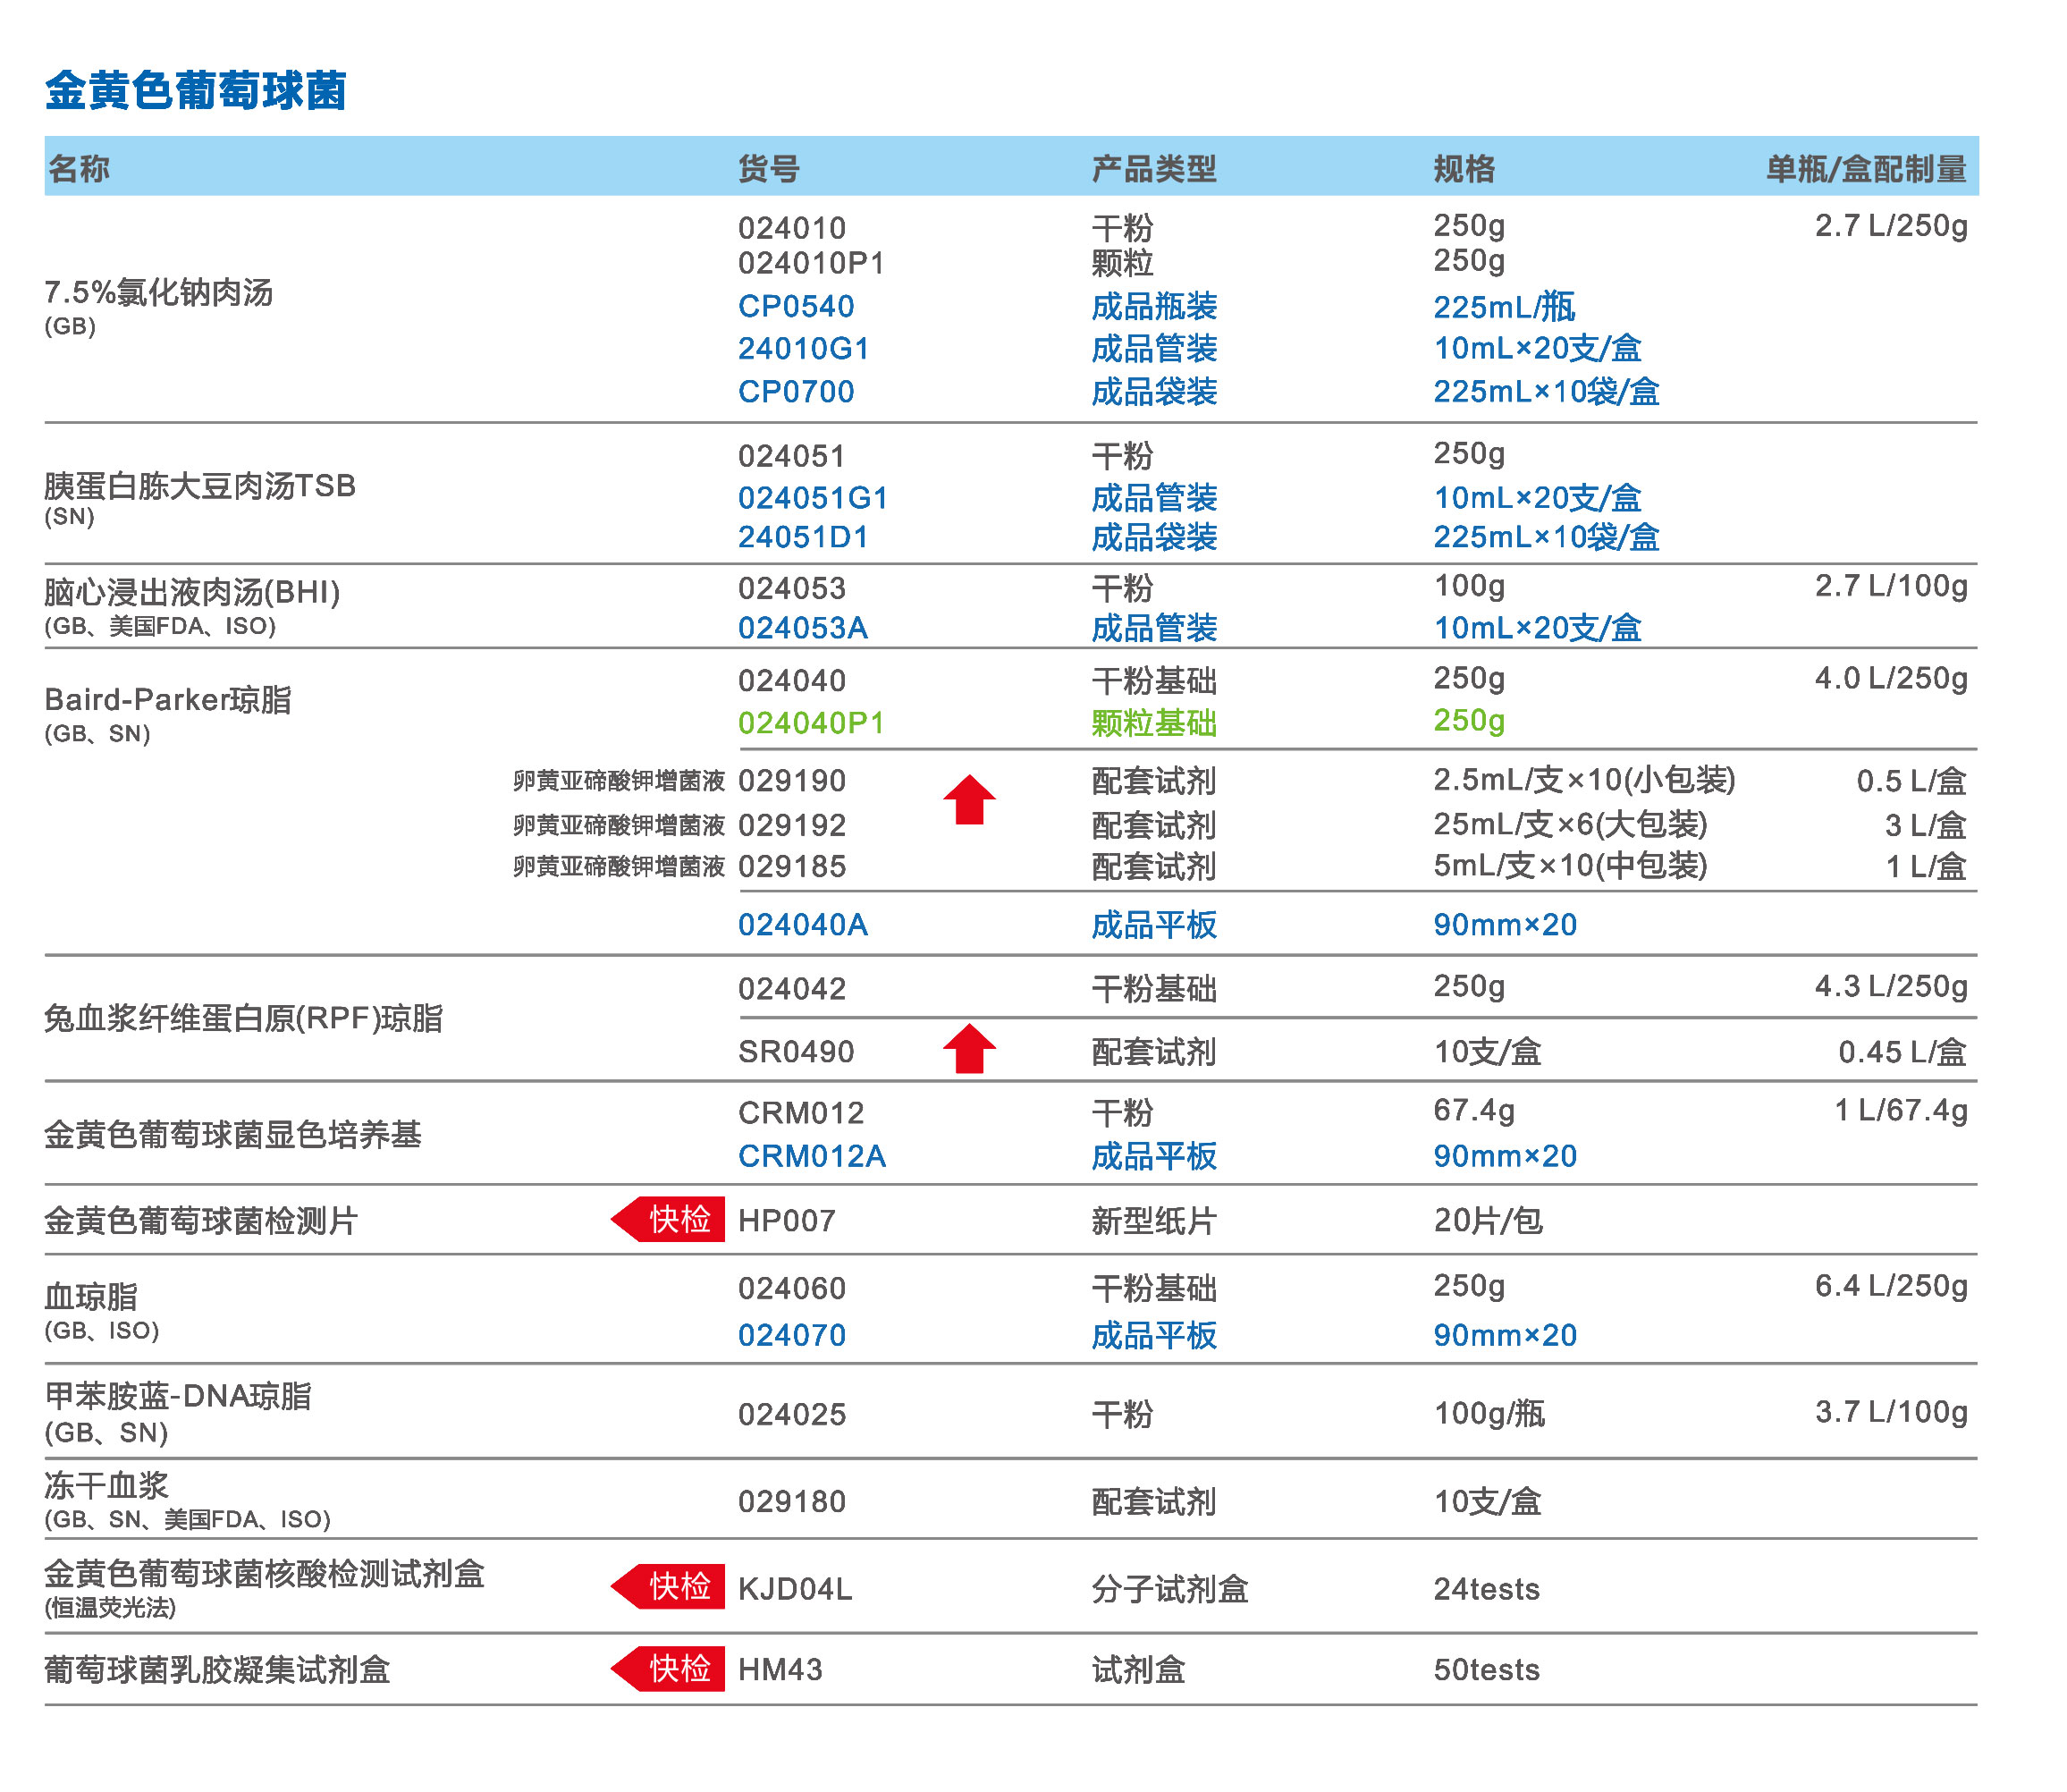Click the spec 20片/包
2067x1792 pixels.
click(x=1488, y=1220)
